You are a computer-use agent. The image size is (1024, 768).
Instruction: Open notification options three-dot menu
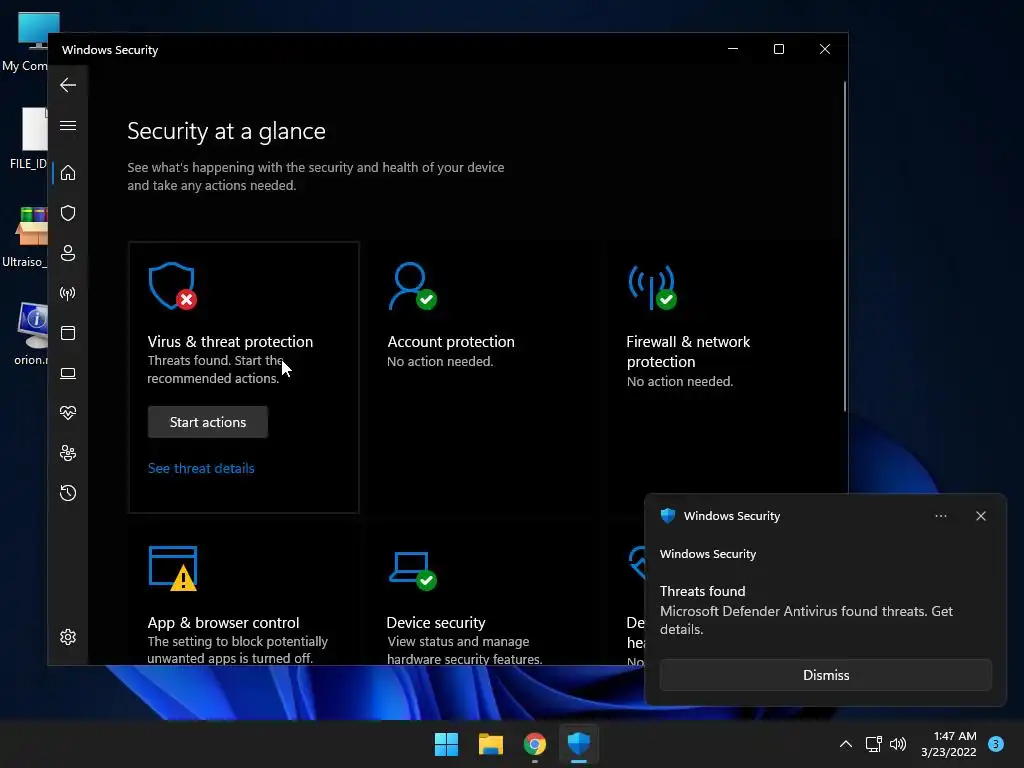coord(940,516)
